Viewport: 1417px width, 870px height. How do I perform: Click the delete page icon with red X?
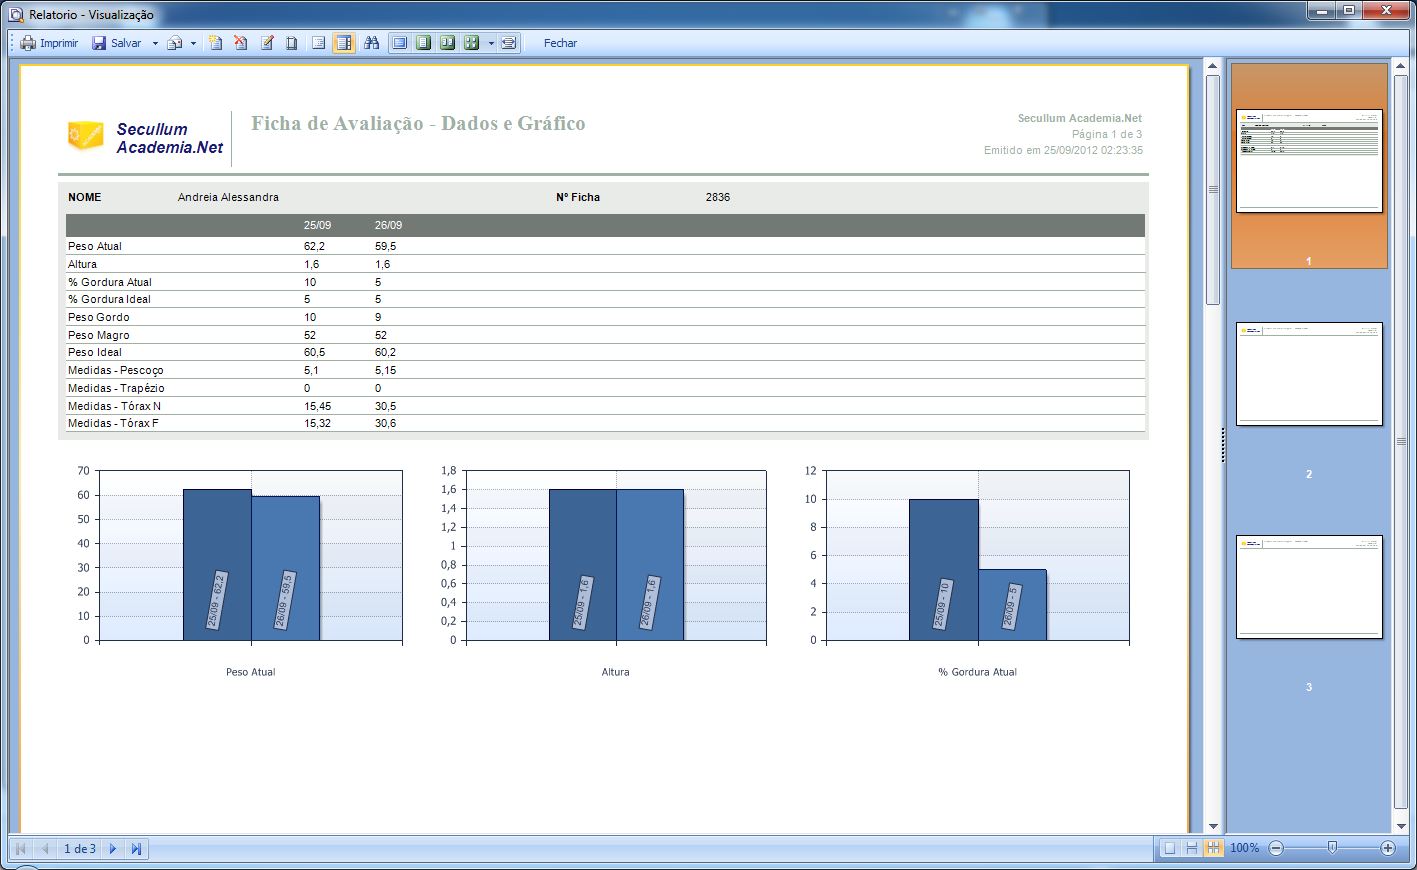click(x=241, y=43)
